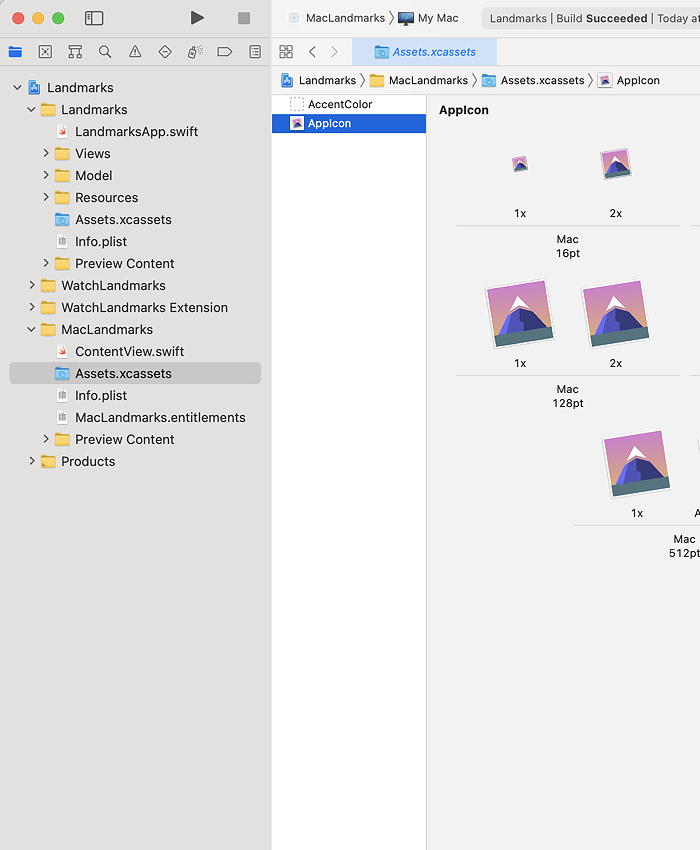Select the Mac 128pt 2x icon well
Screen dimensions: 700x850
point(615,314)
